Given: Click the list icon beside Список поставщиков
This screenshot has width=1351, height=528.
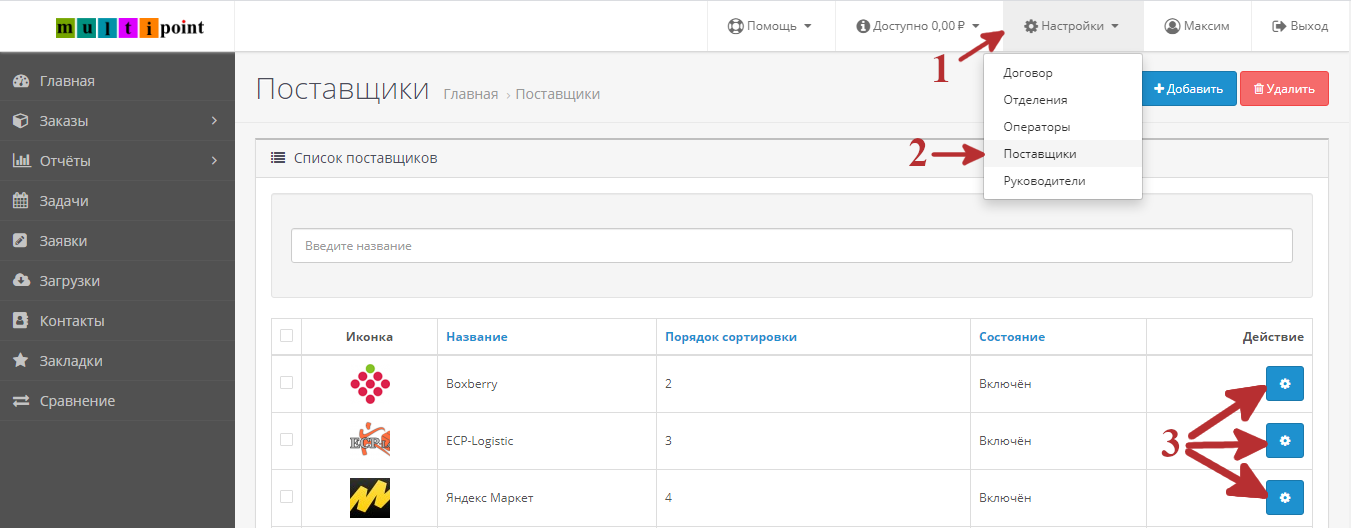Looking at the screenshot, I should point(278,158).
